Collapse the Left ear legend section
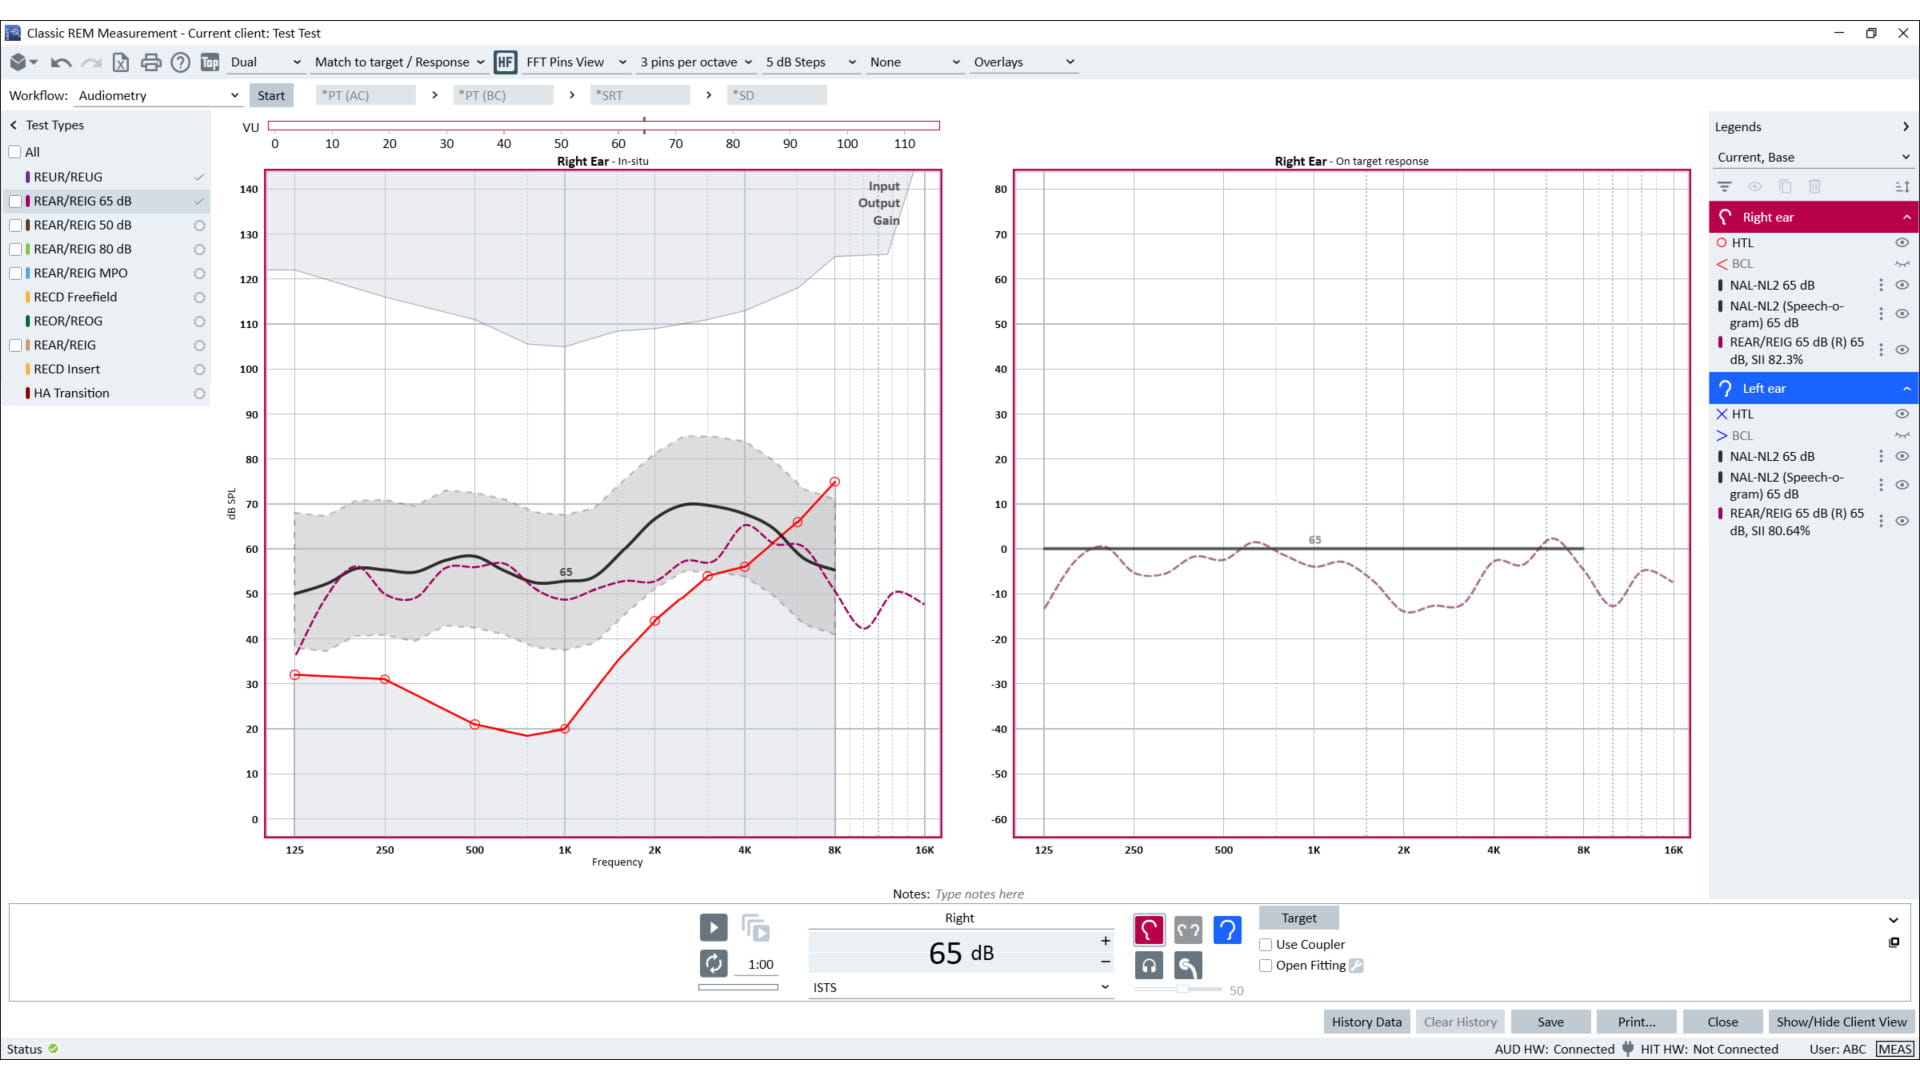Screen dimensions: 1920x1080 pyautogui.click(x=1906, y=389)
